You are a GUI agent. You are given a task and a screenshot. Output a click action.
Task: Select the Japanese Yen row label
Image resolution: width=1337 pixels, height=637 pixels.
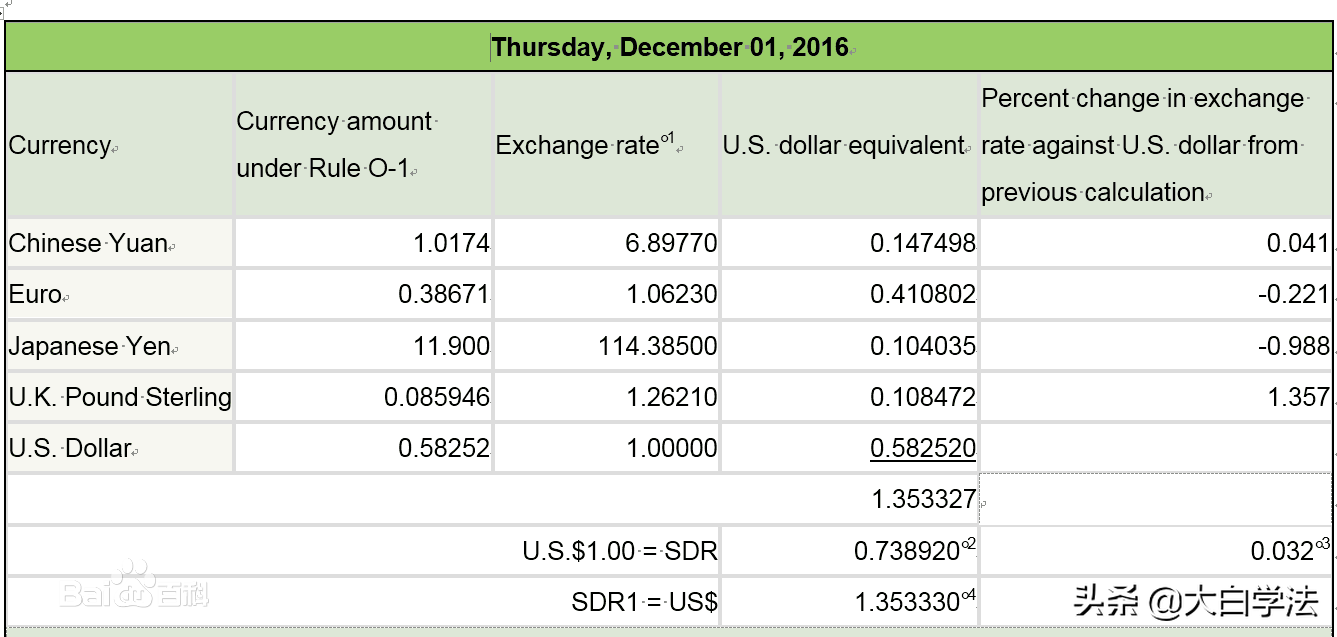(90, 347)
